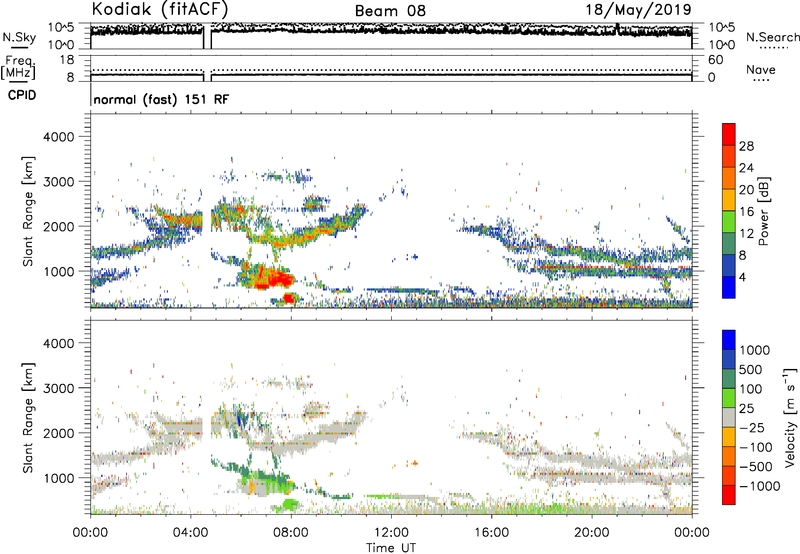Click the "Power [dB]" colorbar title
Screen dimensions: 800x554
point(763,211)
